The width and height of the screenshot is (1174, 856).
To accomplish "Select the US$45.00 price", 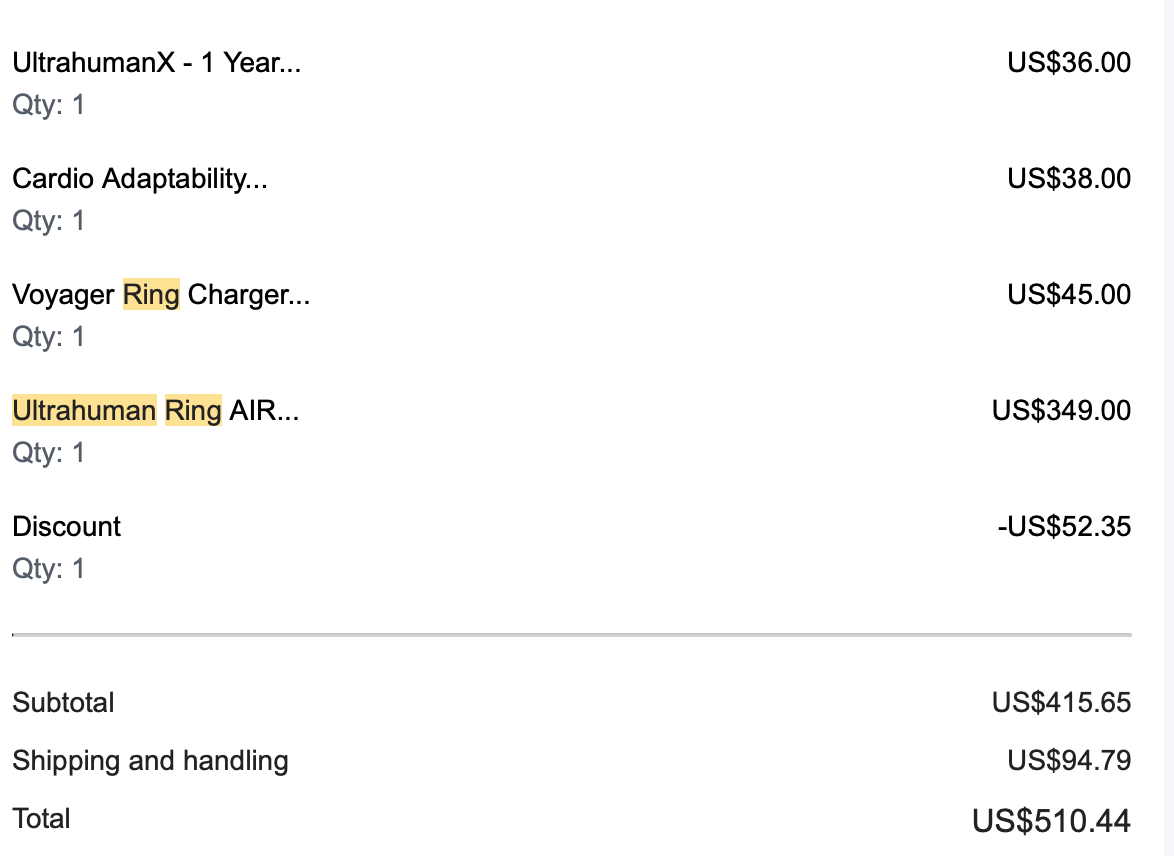I will 1069,295.
